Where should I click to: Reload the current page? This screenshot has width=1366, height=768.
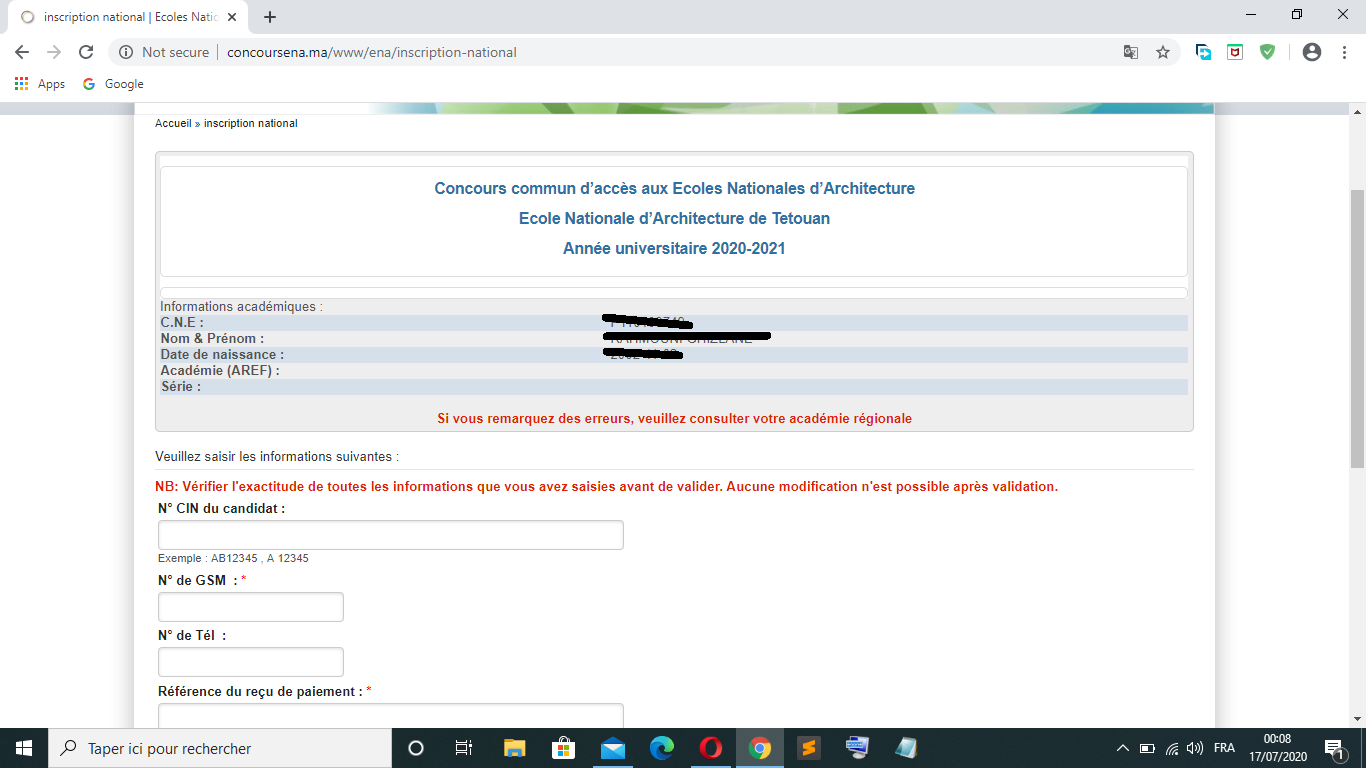(86, 52)
